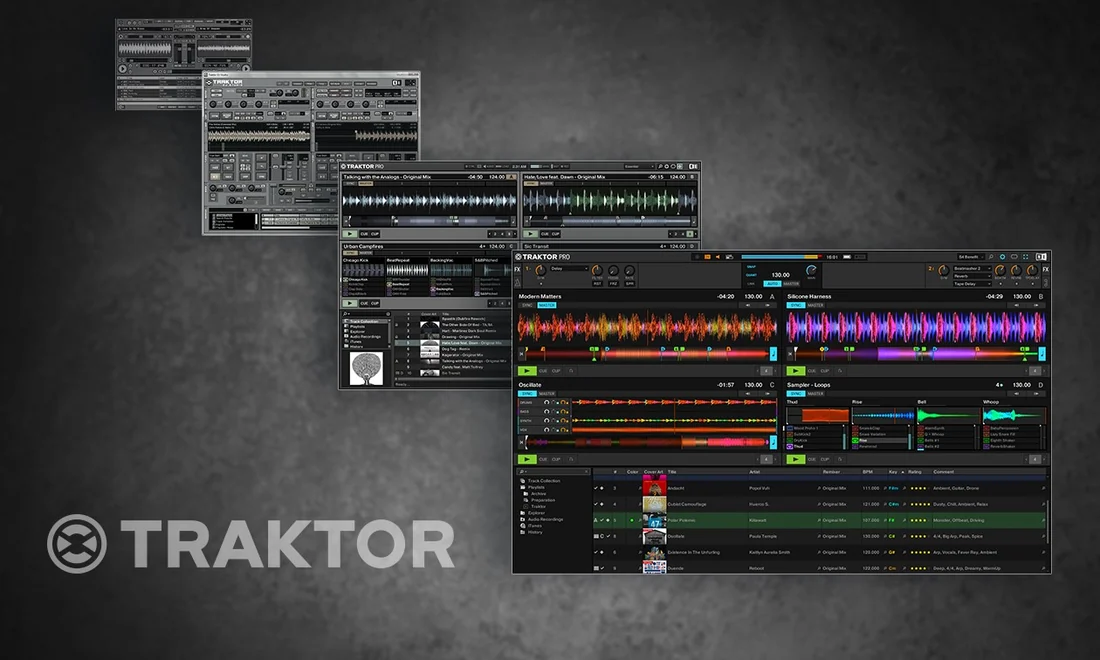Image resolution: width=1100 pixels, height=660 pixels.
Task: Sort tracks by the Key column
Action: [893, 472]
